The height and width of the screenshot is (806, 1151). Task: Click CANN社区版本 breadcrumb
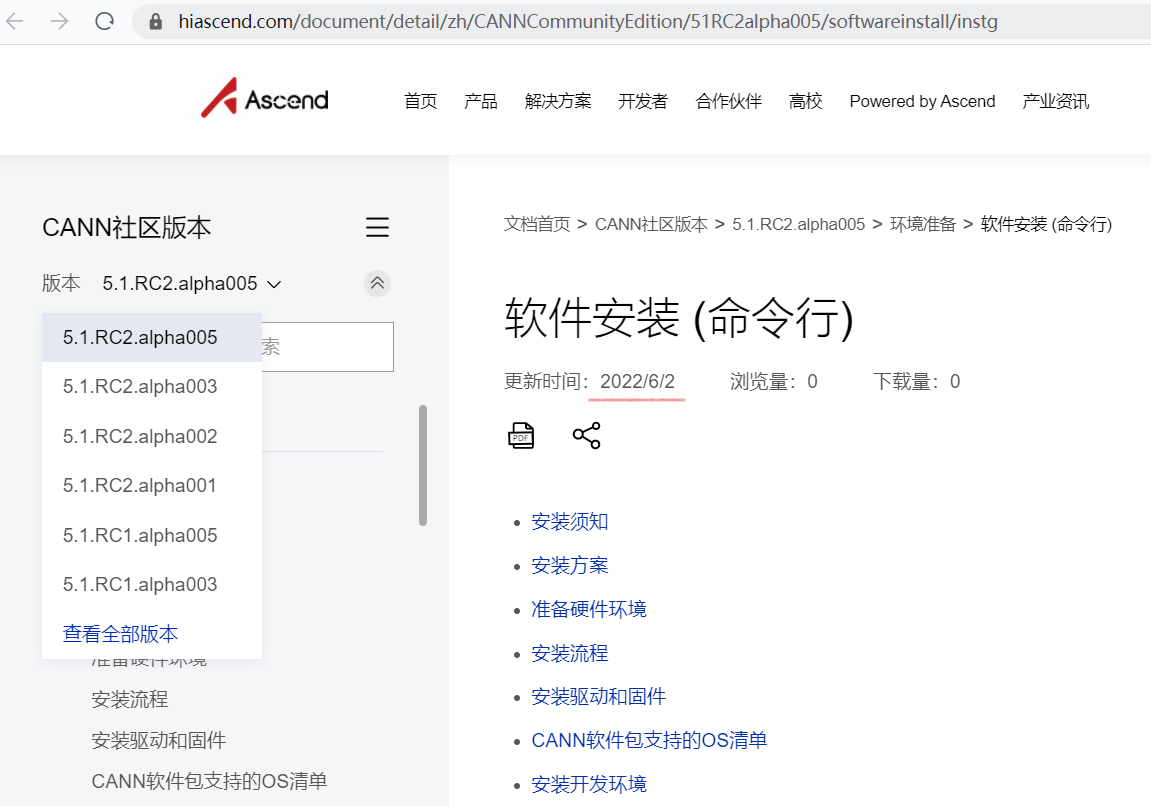coord(651,224)
